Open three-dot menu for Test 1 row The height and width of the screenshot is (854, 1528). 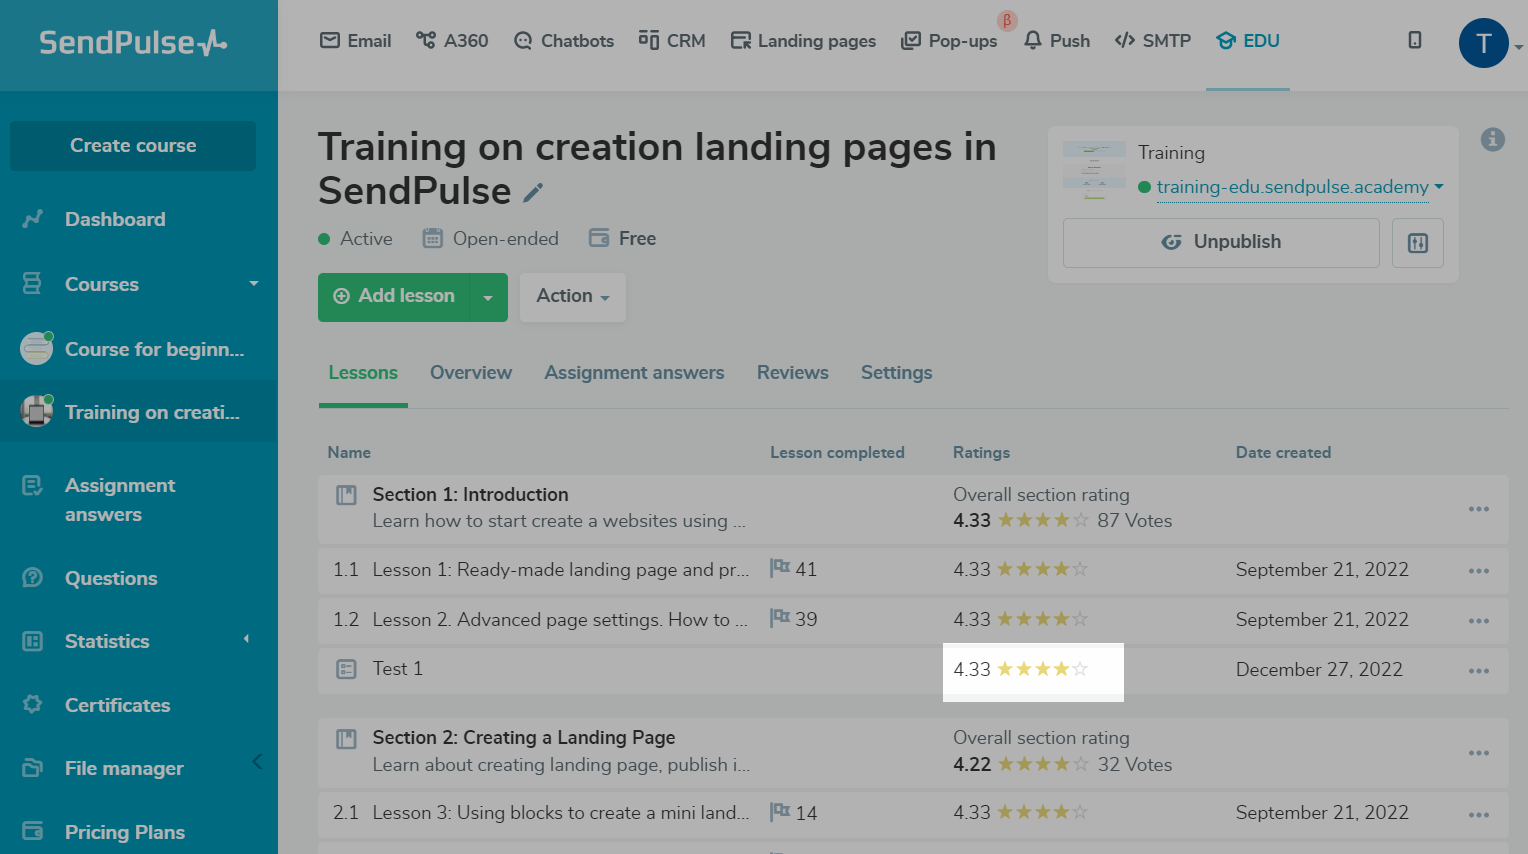1478,671
